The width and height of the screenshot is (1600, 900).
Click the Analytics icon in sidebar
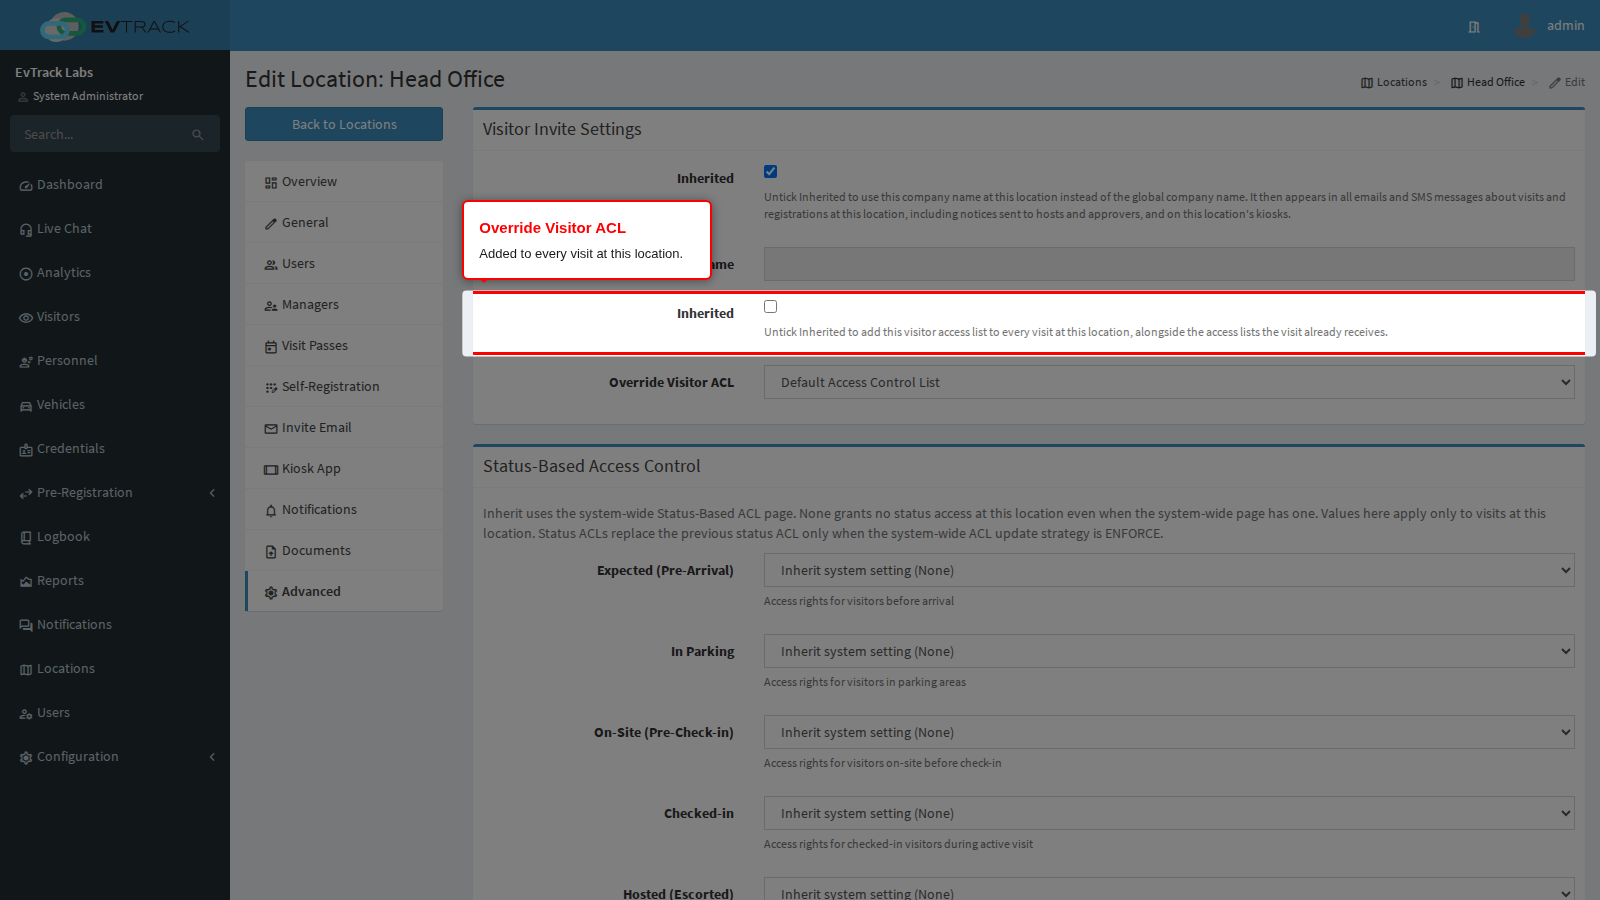pos(26,274)
